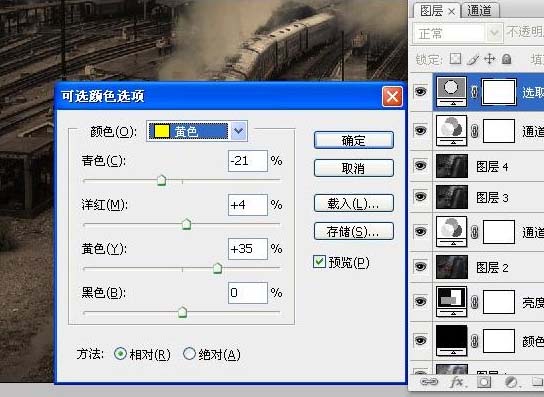This screenshot has width=544, height=397.
Task: Click the 黑色(B) field showing 0
Action: pos(248,293)
